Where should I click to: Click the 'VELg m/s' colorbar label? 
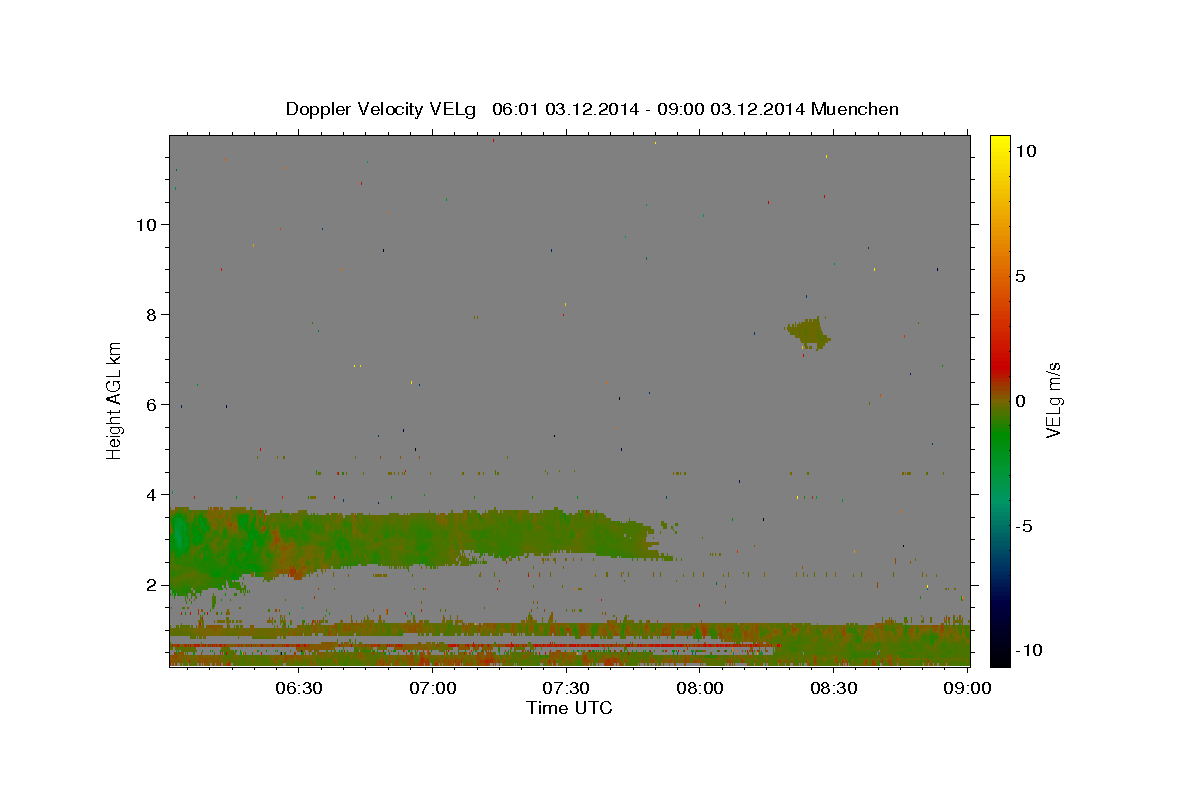tap(1053, 400)
